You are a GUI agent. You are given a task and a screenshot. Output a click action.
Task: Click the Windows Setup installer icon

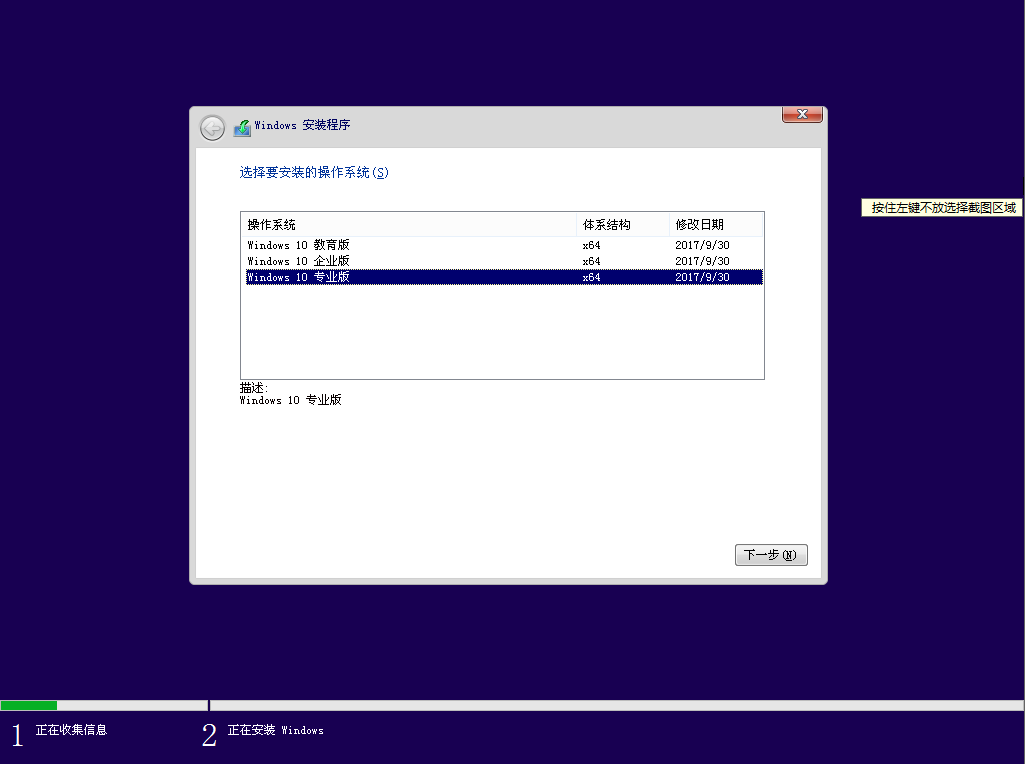(x=242, y=127)
